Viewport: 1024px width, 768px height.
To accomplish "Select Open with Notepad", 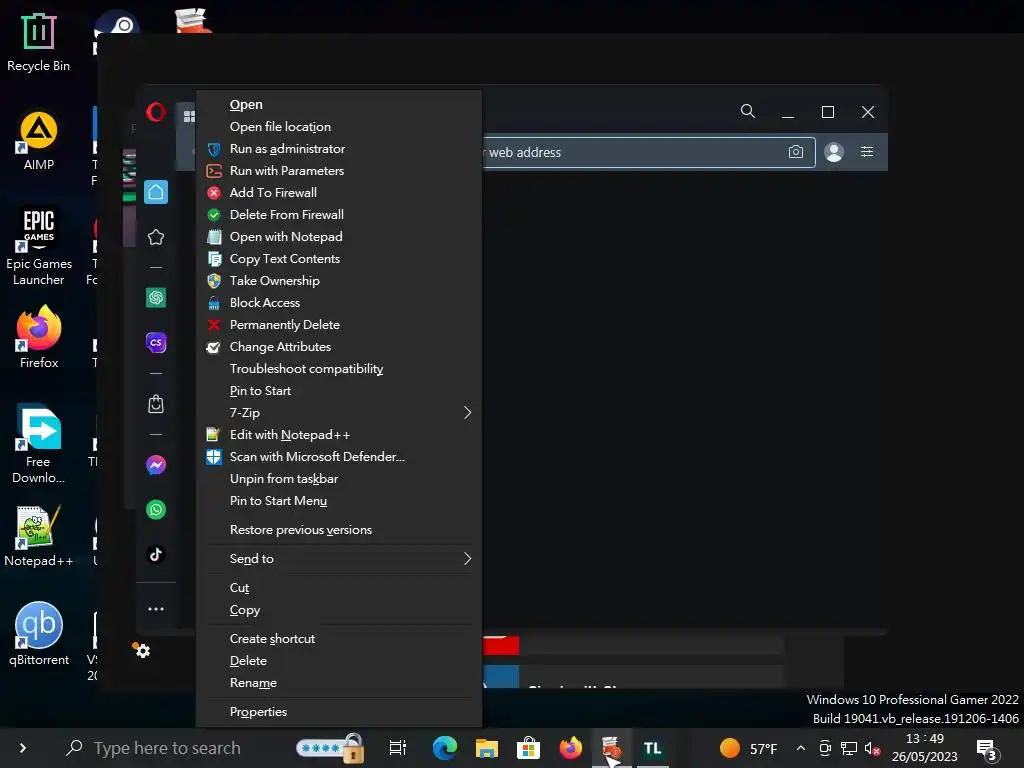I will coord(338,236).
